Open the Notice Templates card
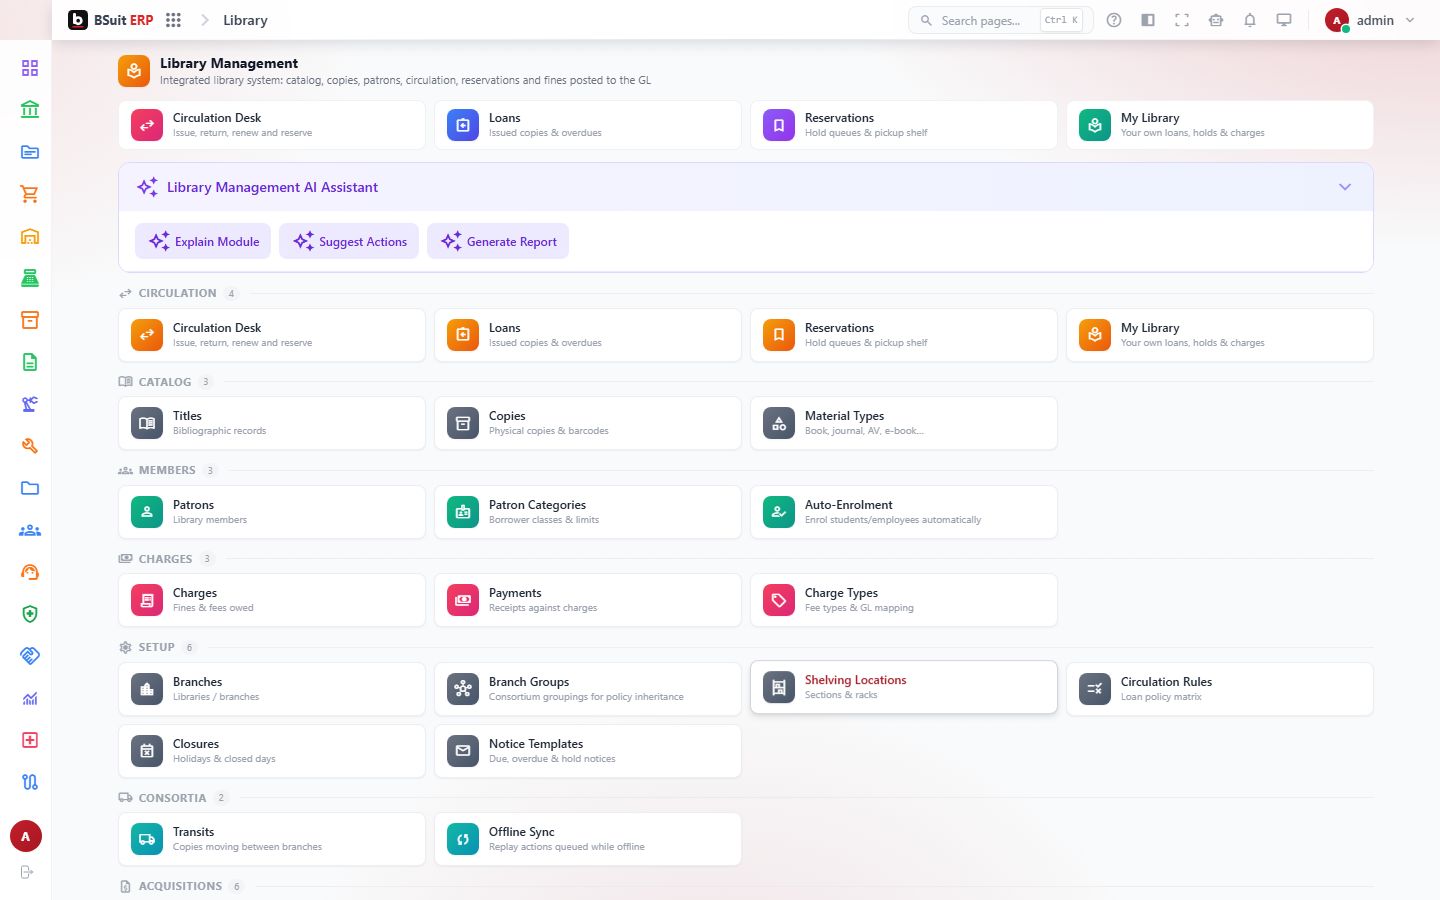The image size is (1440, 900). tap(588, 751)
